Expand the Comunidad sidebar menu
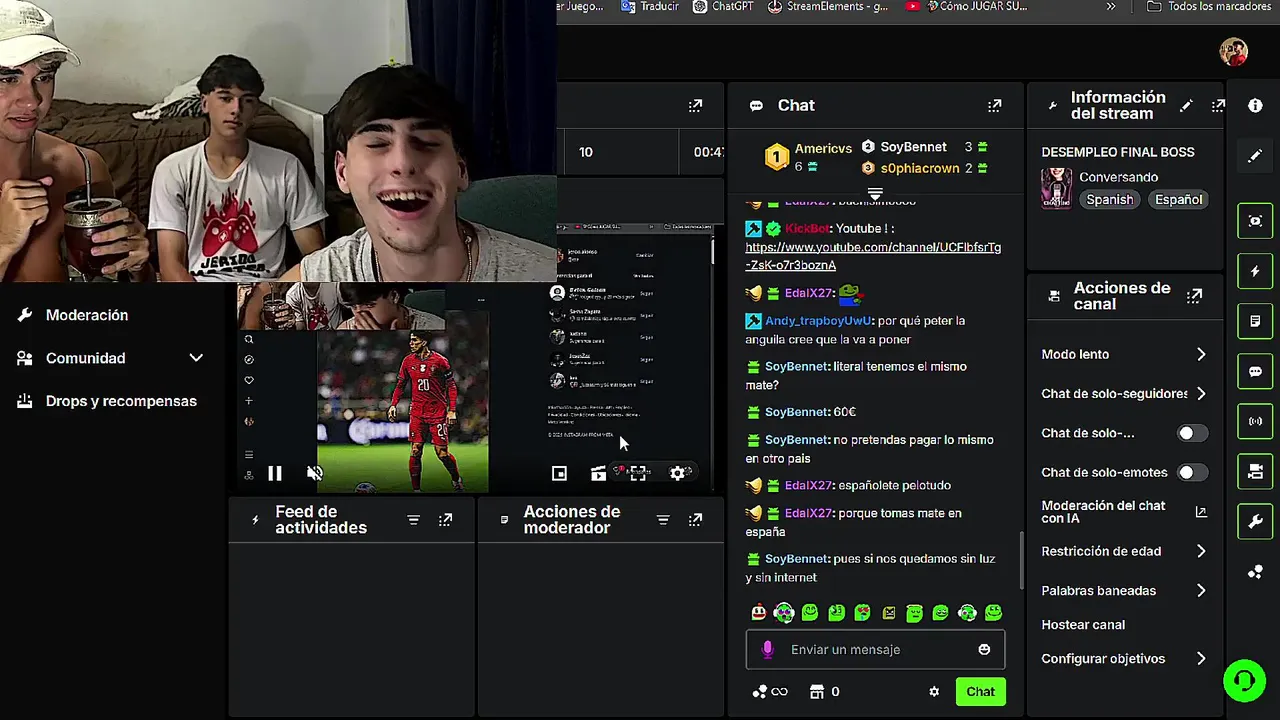The width and height of the screenshot is (1280, 720). click(196, 358)
